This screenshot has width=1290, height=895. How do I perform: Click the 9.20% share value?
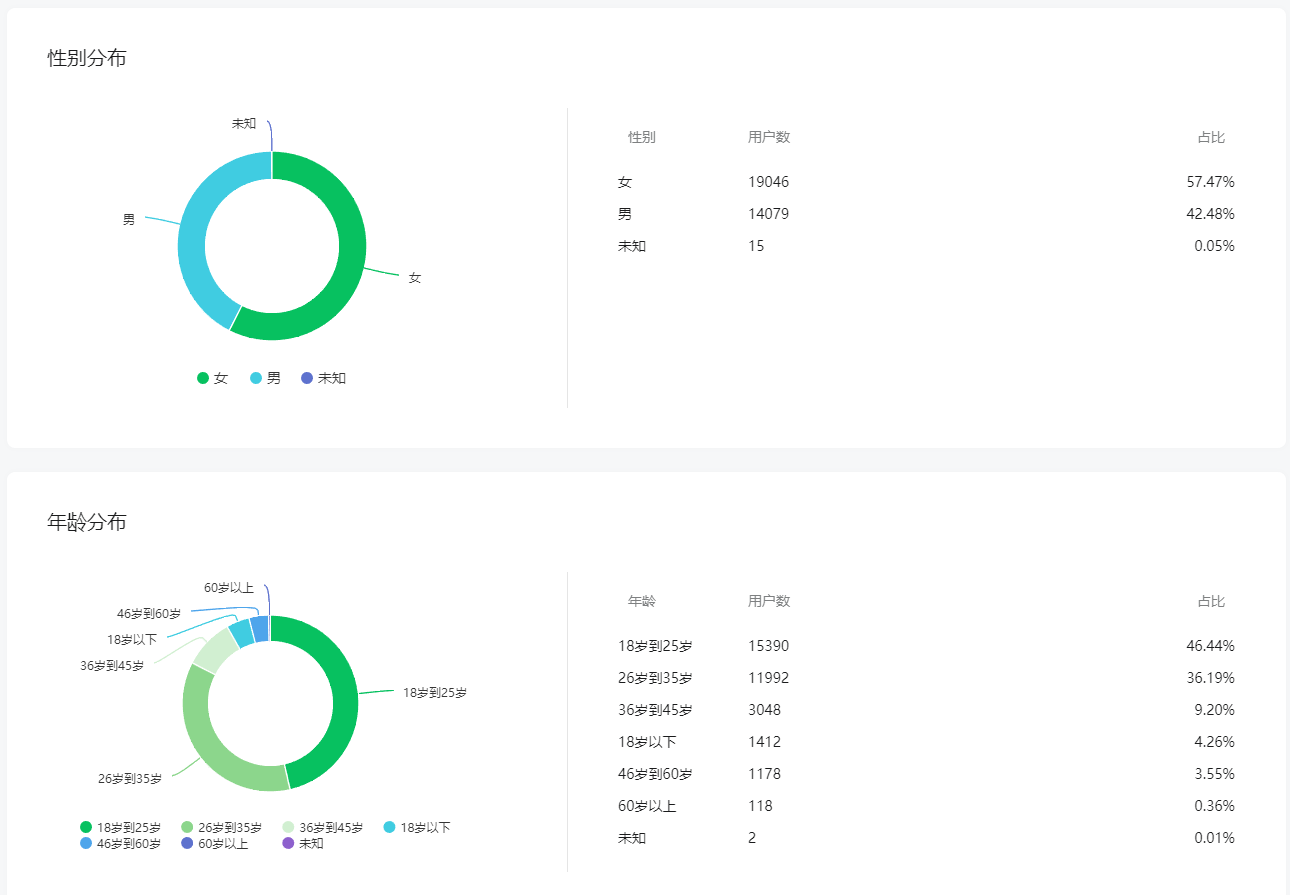tap(1214, 710)
